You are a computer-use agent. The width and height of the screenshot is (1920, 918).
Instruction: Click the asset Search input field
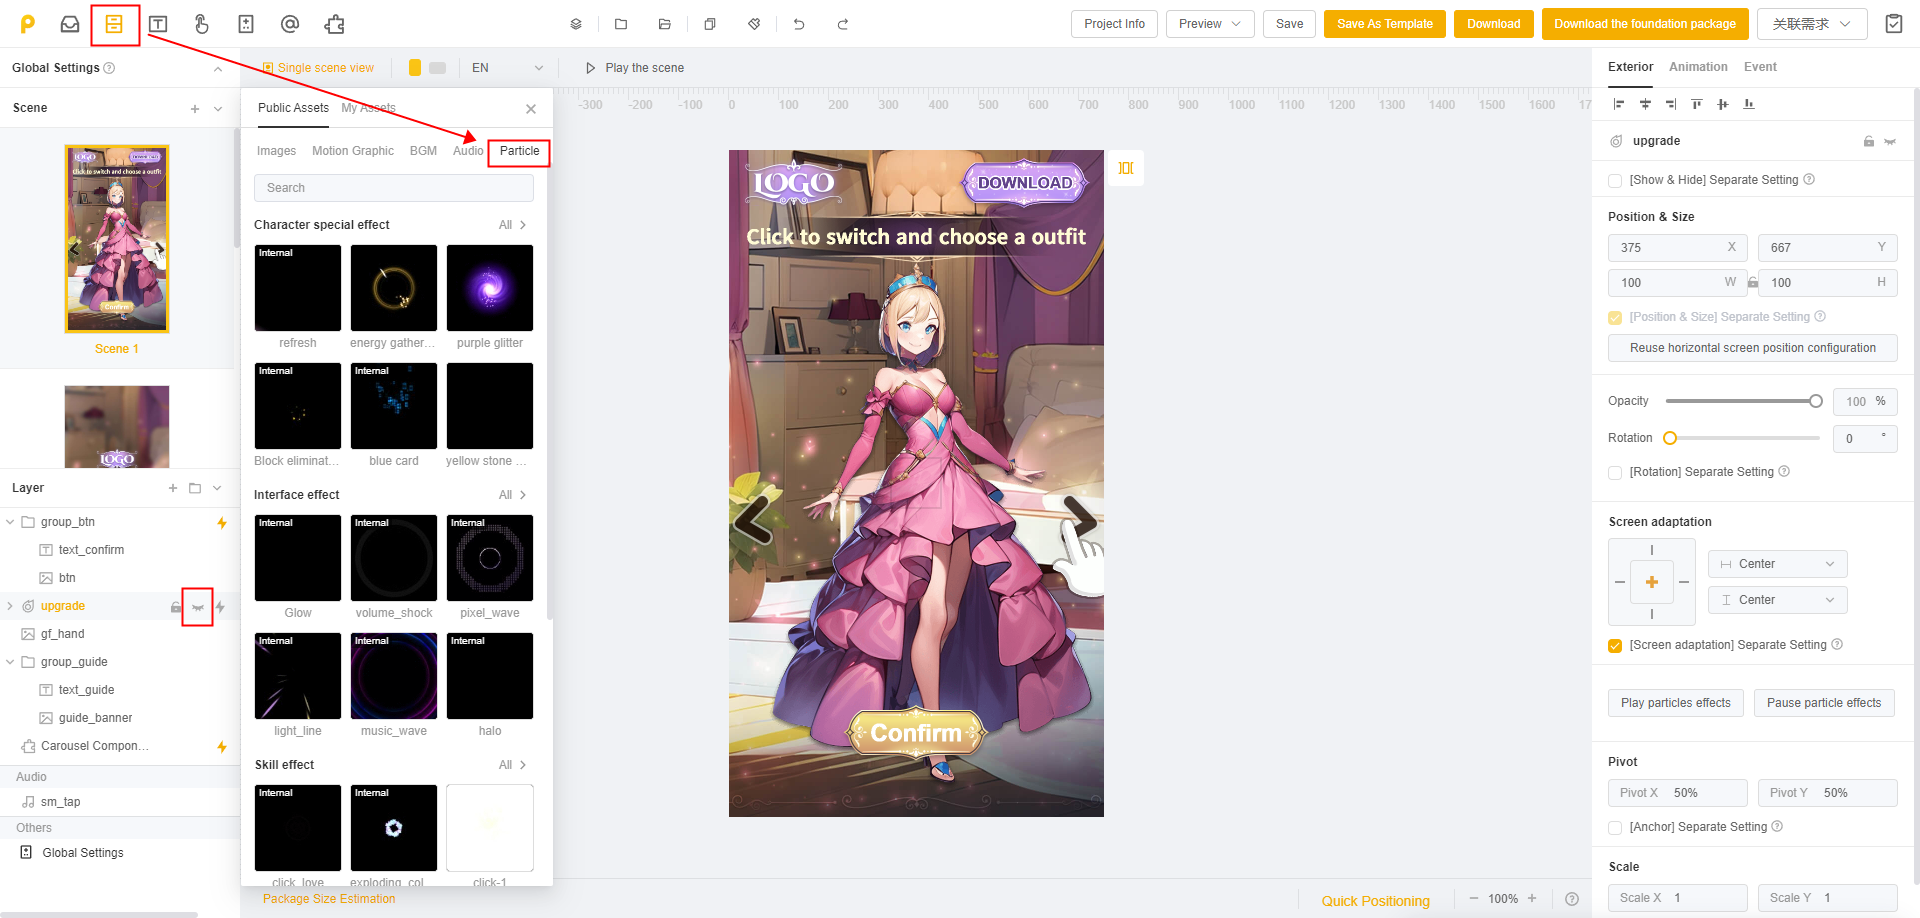393,188
